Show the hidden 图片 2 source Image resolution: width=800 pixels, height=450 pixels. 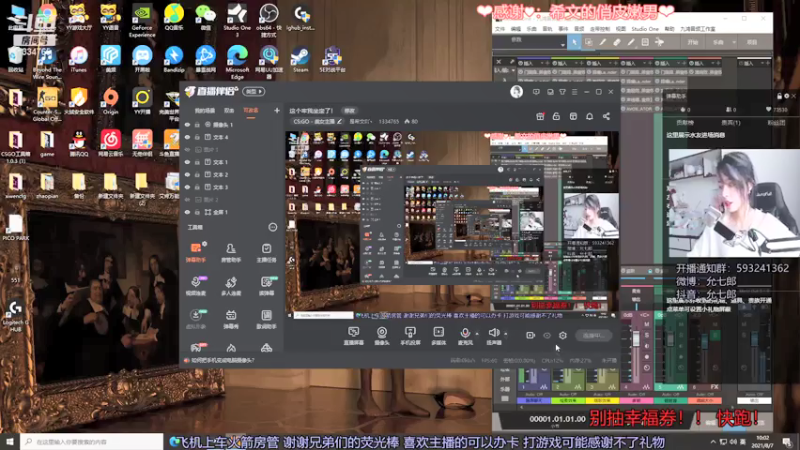(x=187, y=199)
